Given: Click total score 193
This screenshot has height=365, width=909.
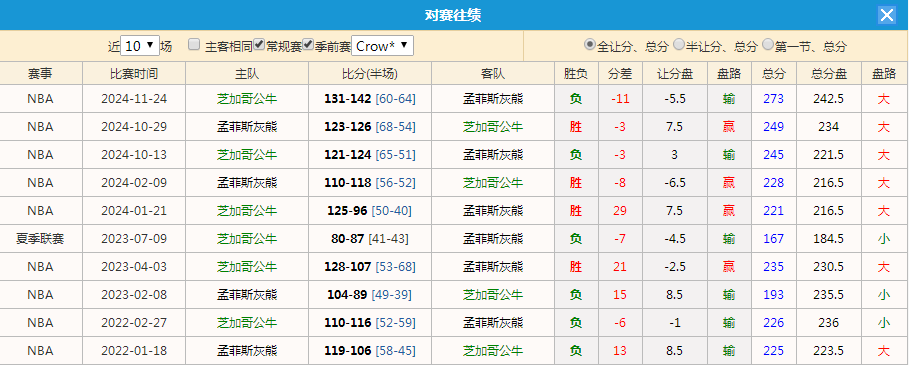Looking at the screenshot, I should 773,295.
